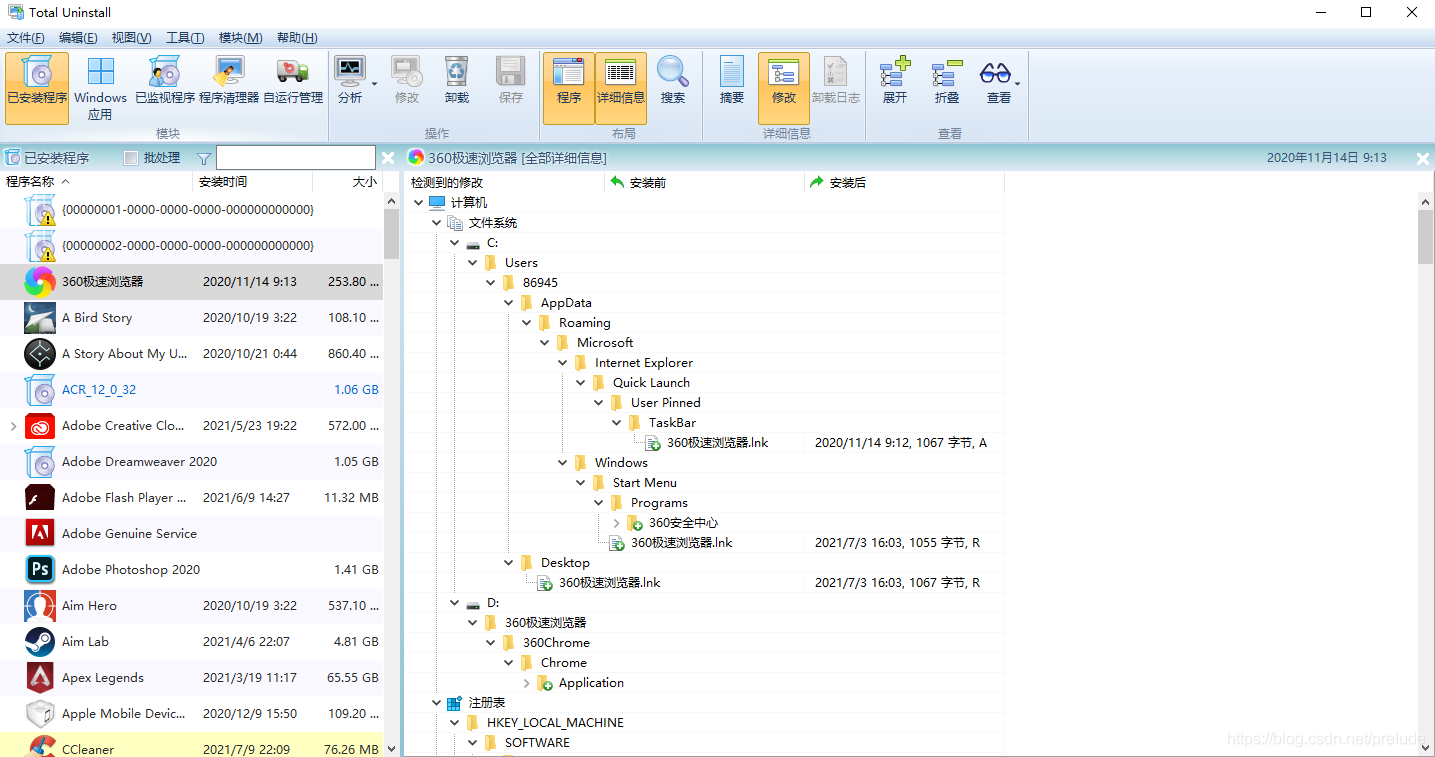Select 360极速浏览器 in program list
This screenshot has height=757, width=1435.
click(191, 282)
